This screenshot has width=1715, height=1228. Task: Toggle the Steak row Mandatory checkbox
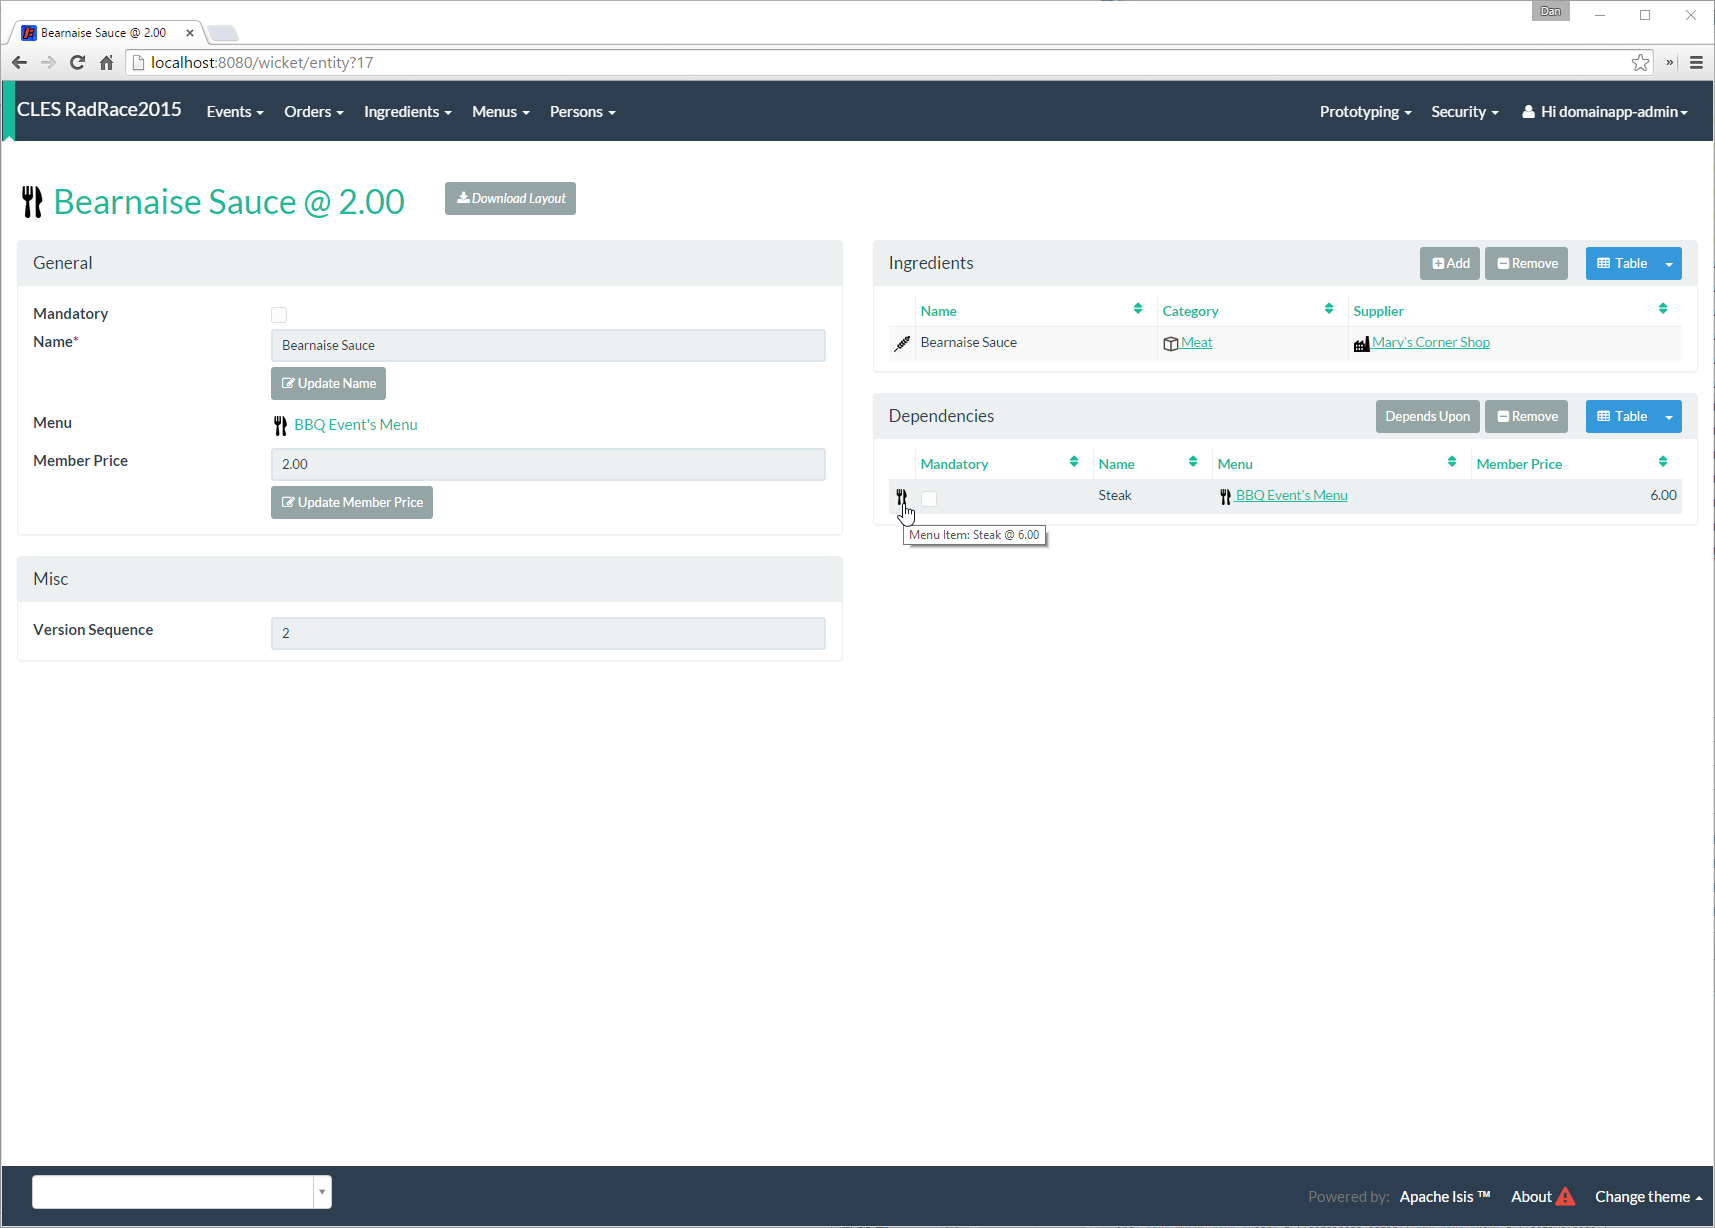point(929,498)
